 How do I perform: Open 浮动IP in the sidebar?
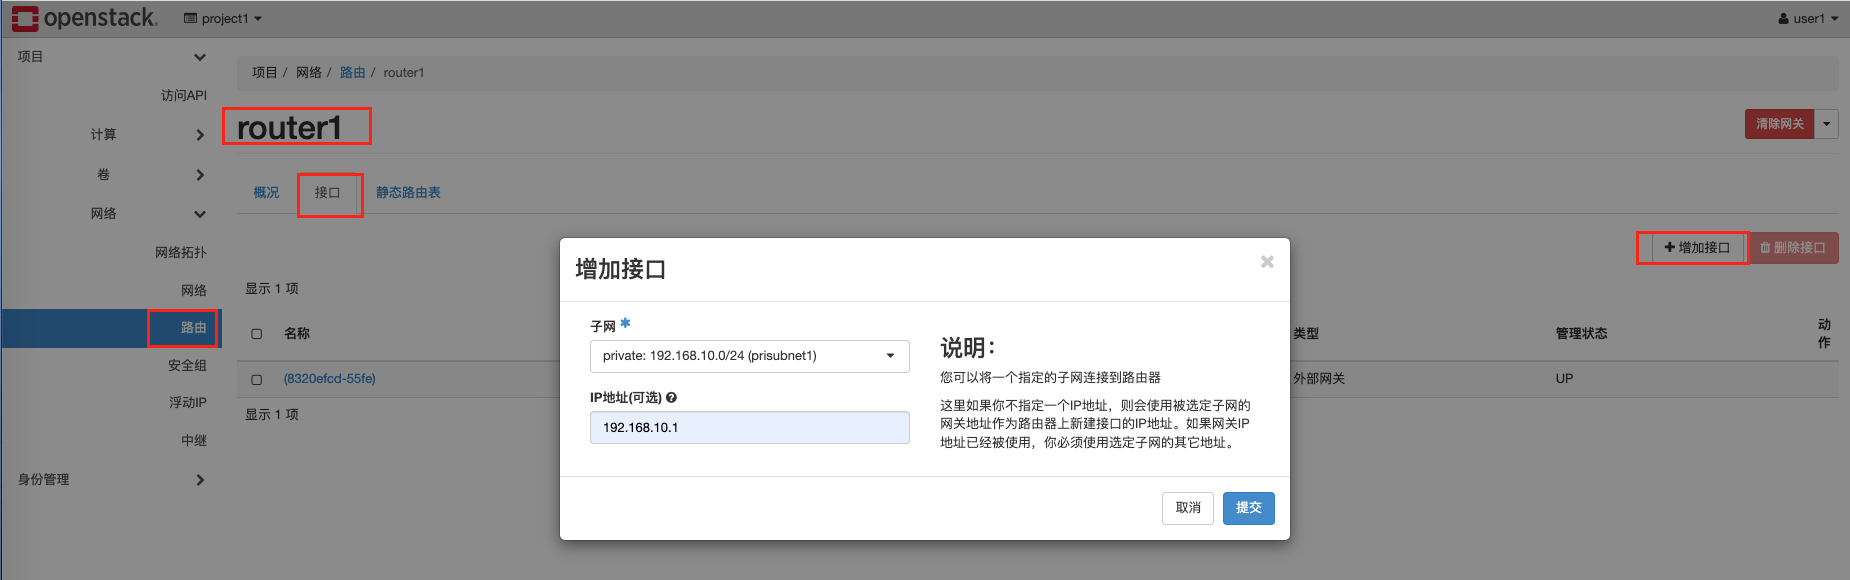[188, 403]
